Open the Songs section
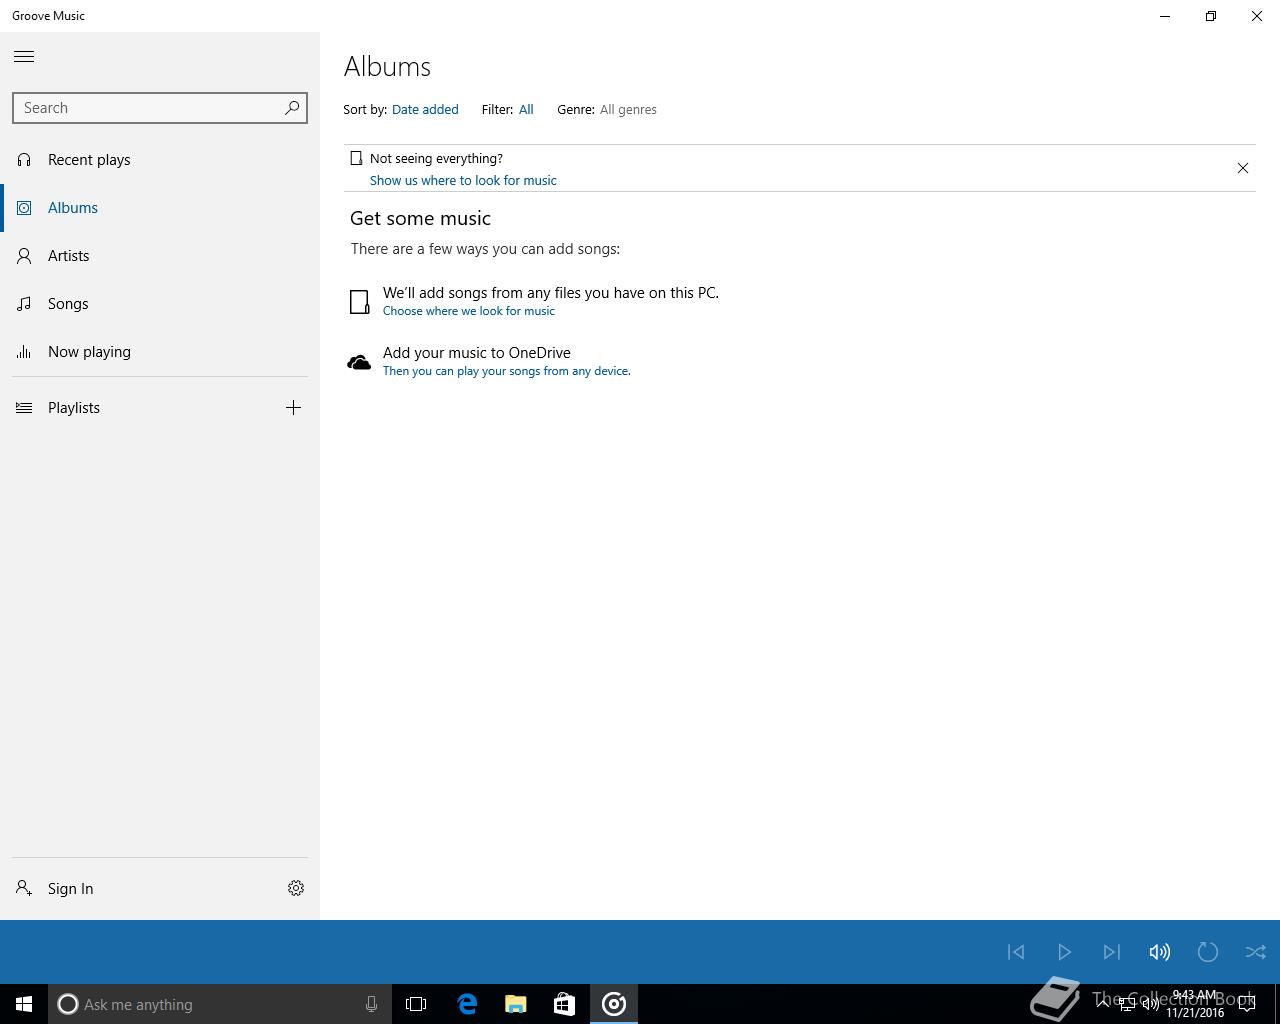 pyautogui.click(x=160, y=304)
